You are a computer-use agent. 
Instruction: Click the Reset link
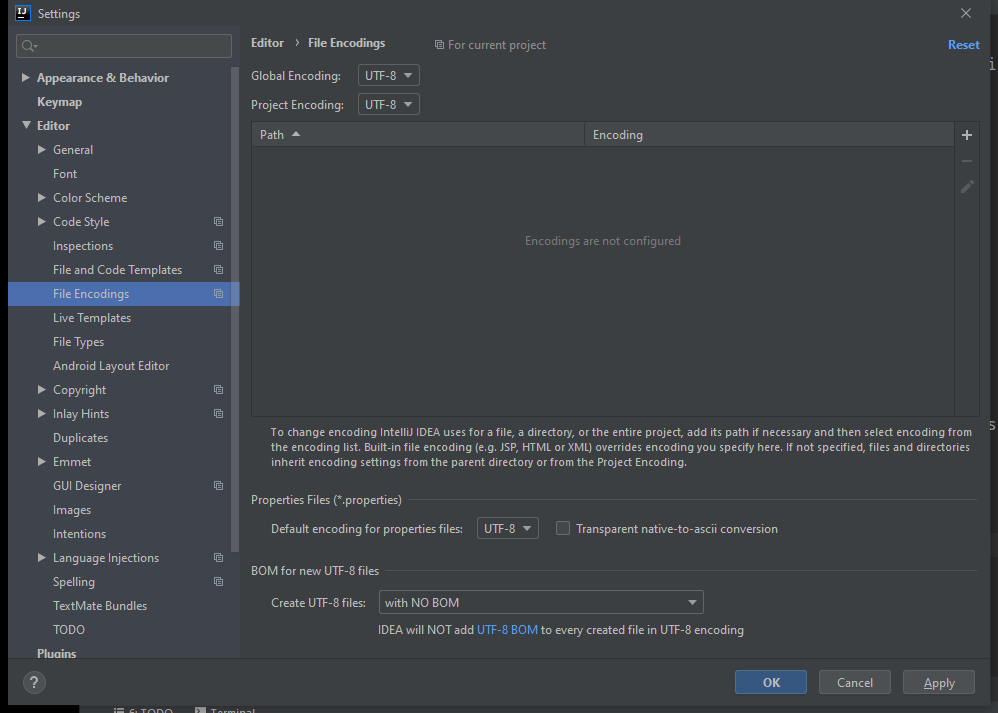964,45
